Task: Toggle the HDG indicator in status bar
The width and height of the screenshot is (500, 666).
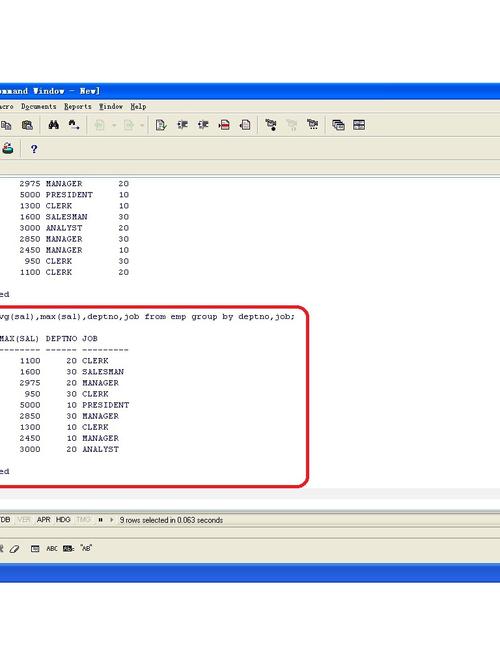Action: (63, 520)
